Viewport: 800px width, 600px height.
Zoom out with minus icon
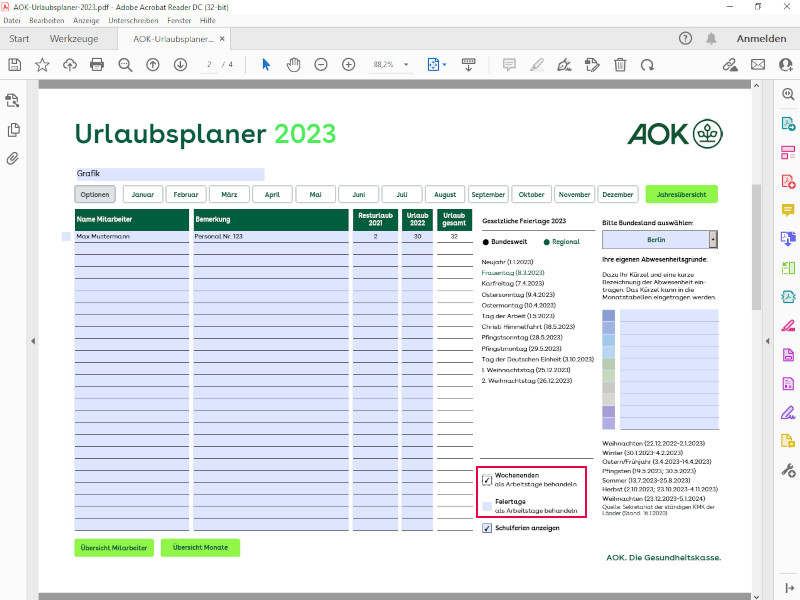point(321,65)
